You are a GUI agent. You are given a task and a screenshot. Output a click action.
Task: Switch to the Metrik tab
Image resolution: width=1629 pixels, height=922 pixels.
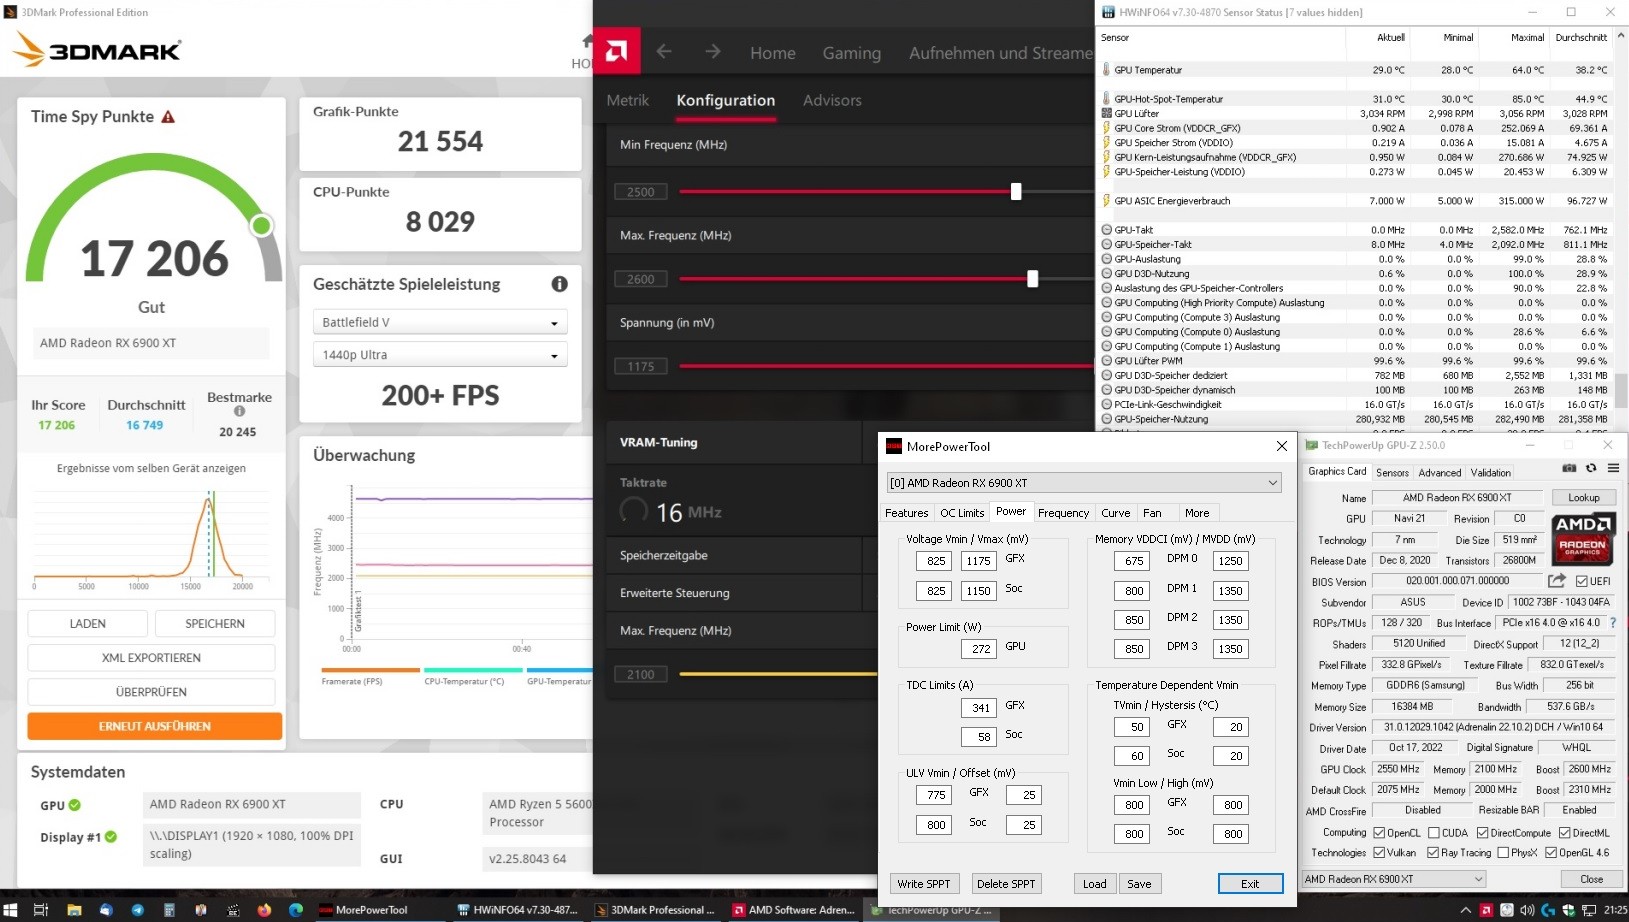627,100
